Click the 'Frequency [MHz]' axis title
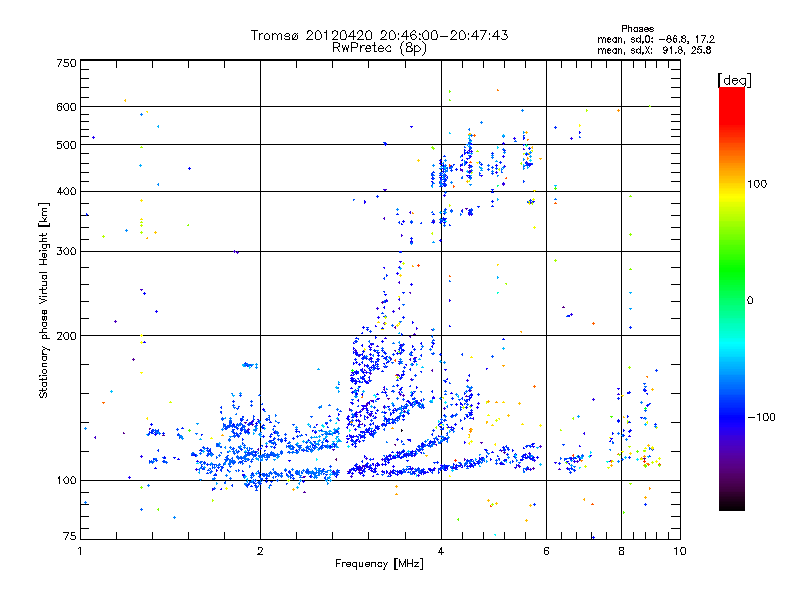This screenshot has width=800, height=600. click(x=379, y=564)
